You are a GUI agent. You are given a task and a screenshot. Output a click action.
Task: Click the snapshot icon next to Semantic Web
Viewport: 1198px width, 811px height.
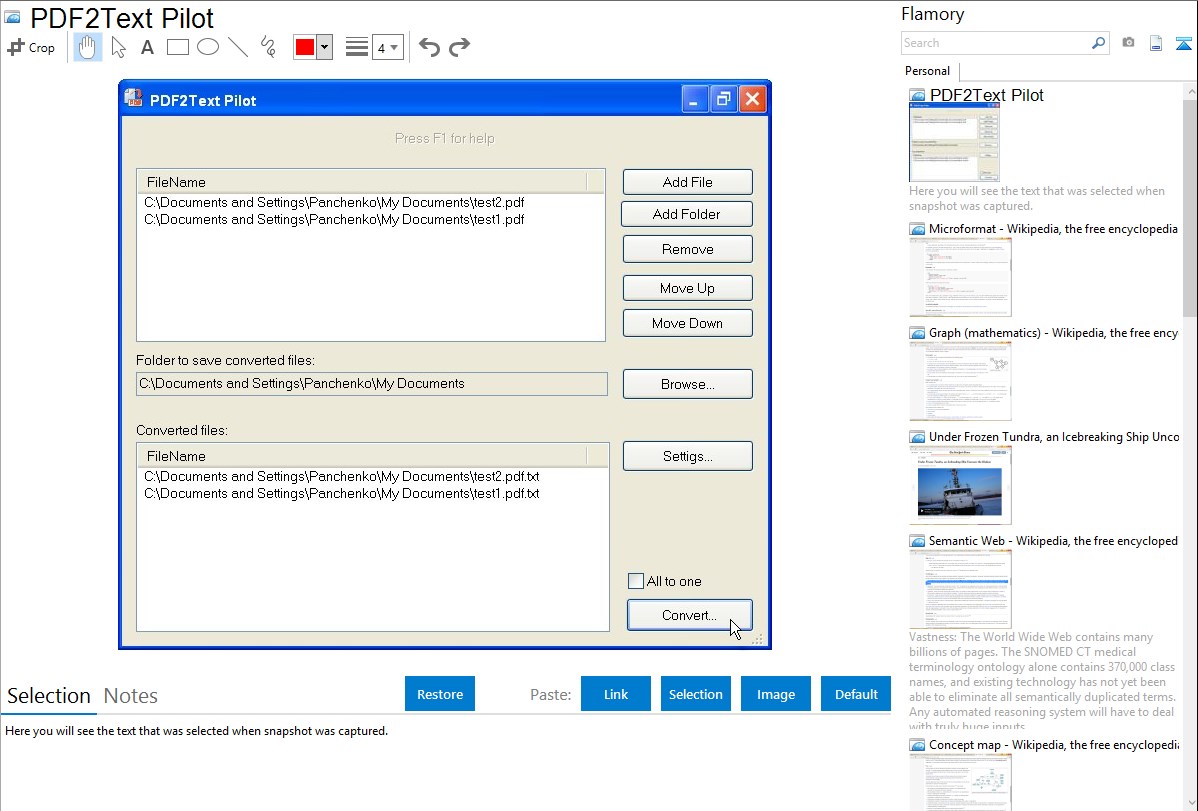[x=917, y=541]
